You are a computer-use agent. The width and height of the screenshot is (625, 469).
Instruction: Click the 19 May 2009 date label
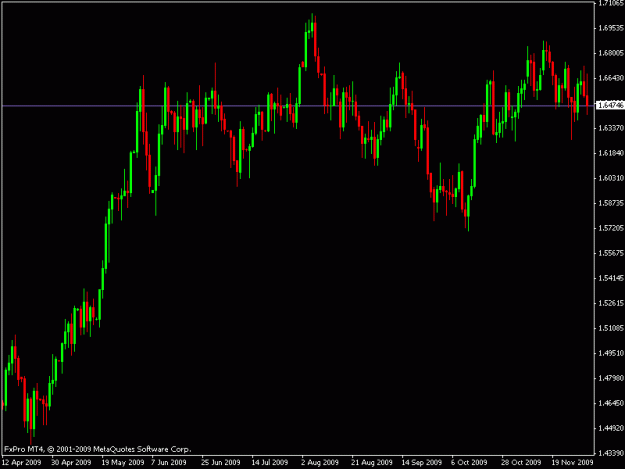coord(123,463)
